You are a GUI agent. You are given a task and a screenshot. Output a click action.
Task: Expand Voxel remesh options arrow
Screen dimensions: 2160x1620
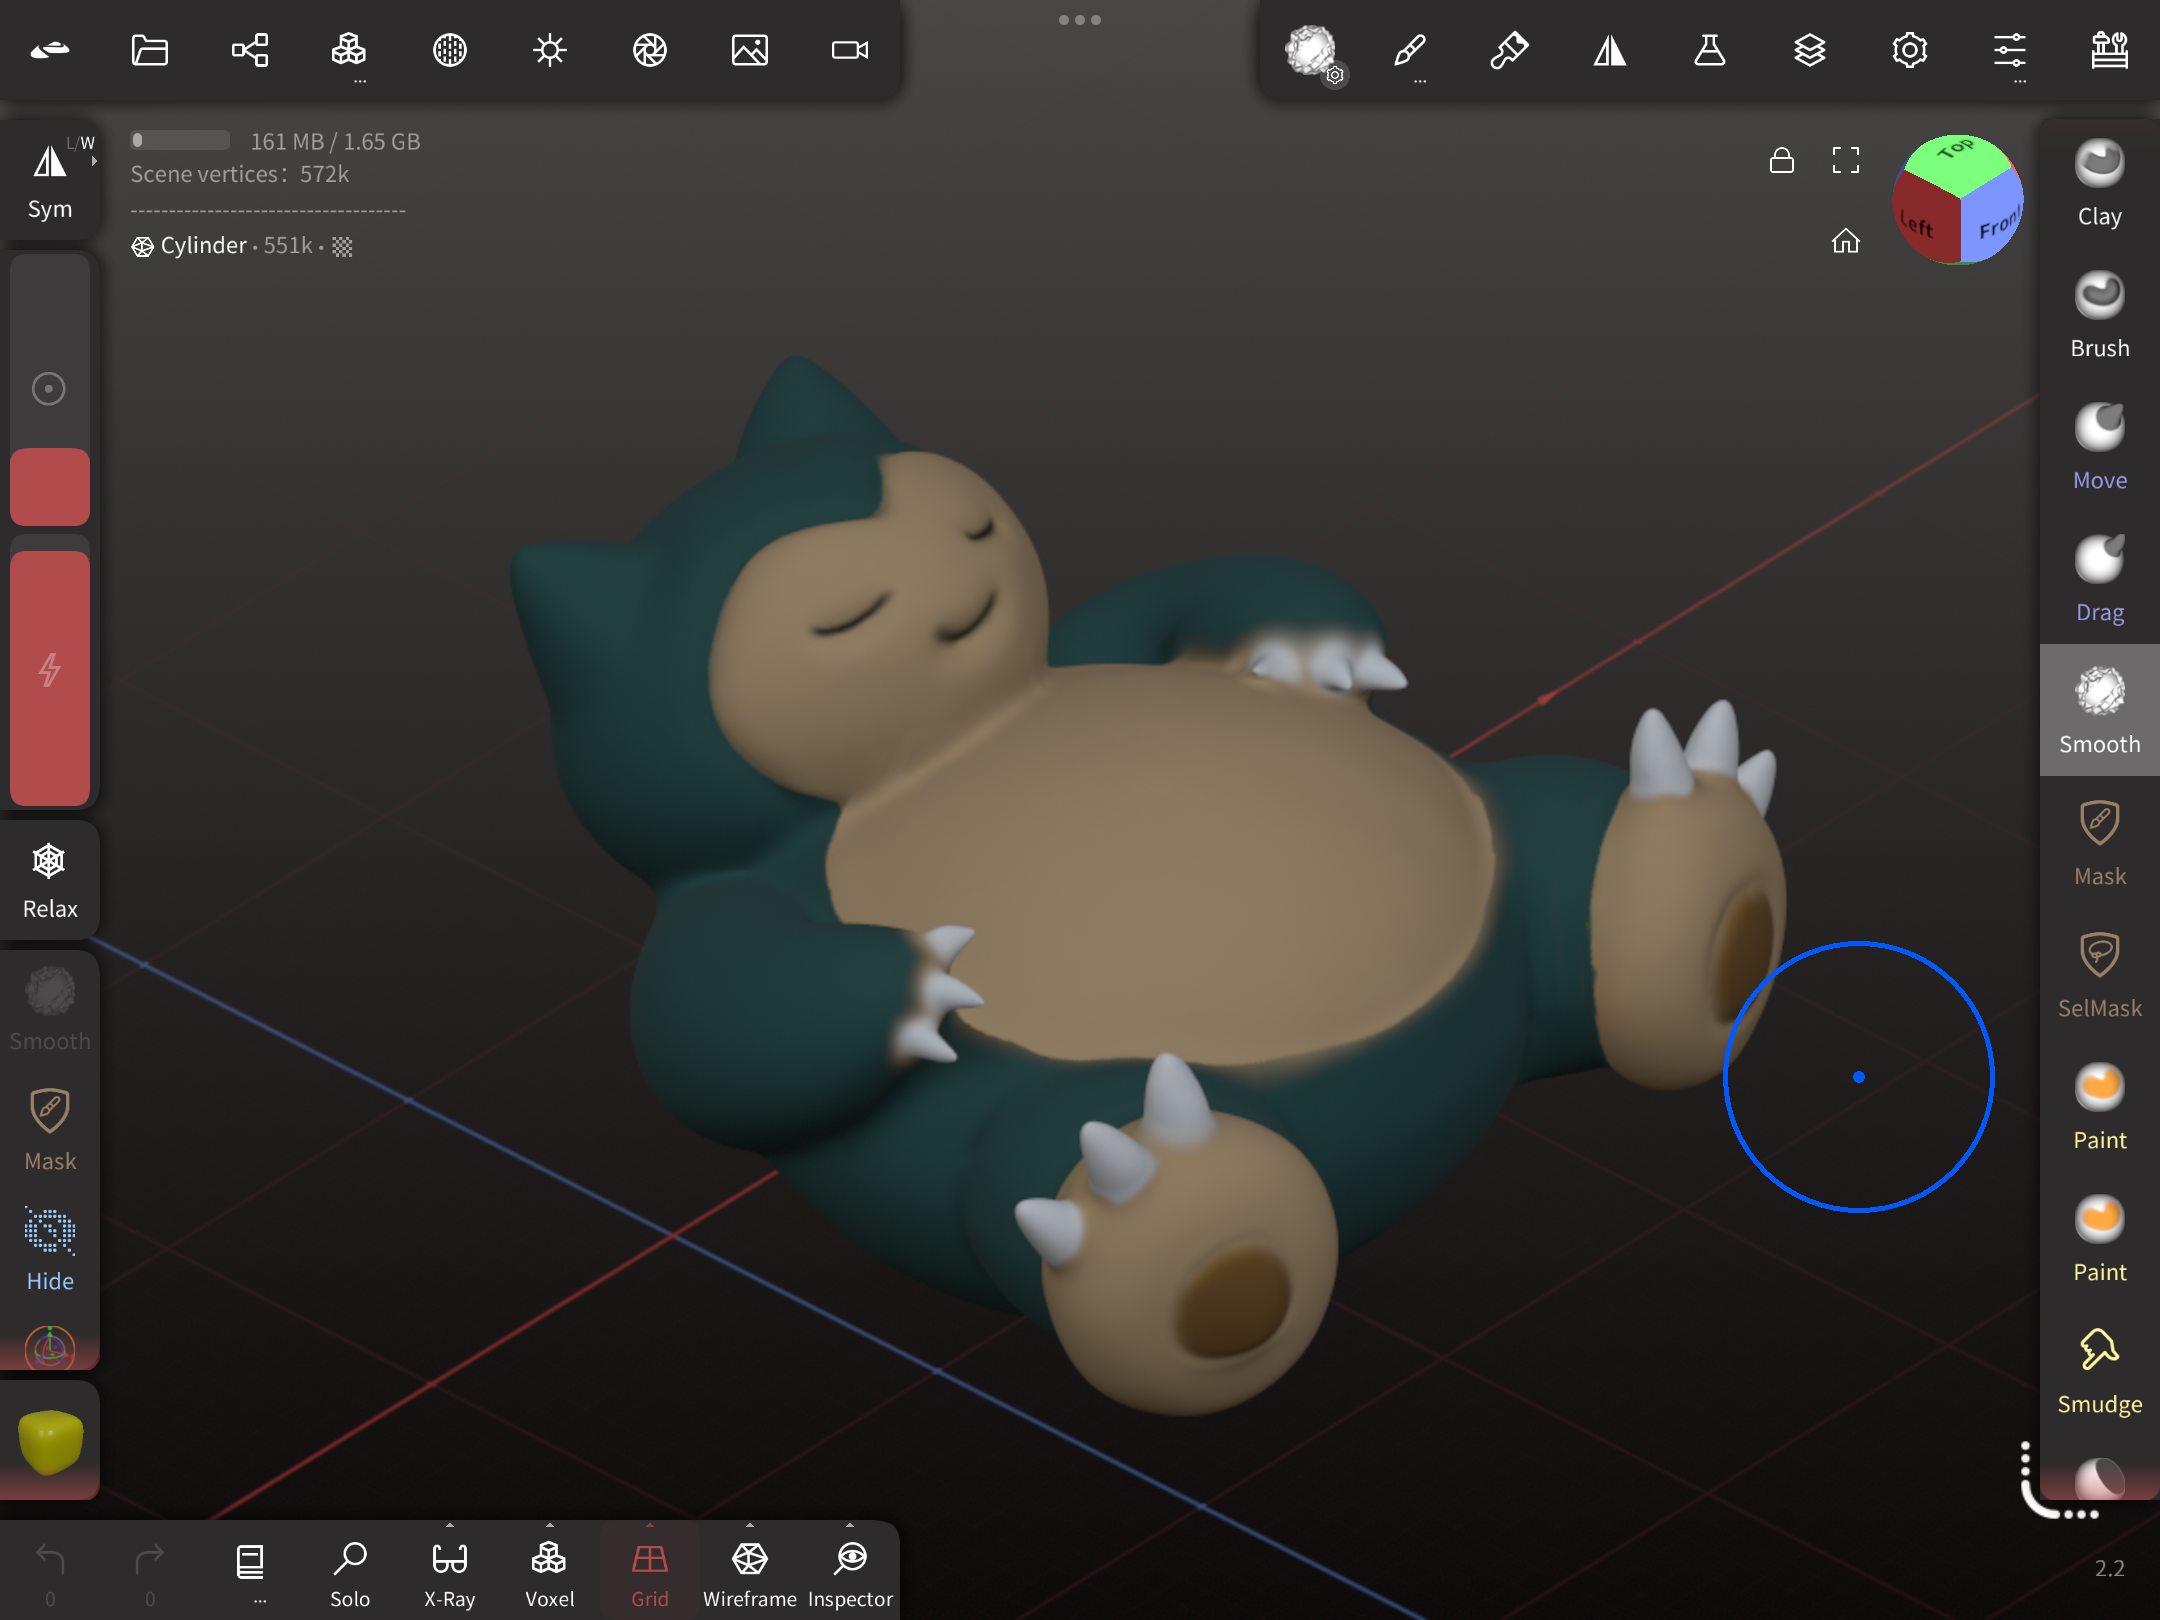[x=550, y=1526]
